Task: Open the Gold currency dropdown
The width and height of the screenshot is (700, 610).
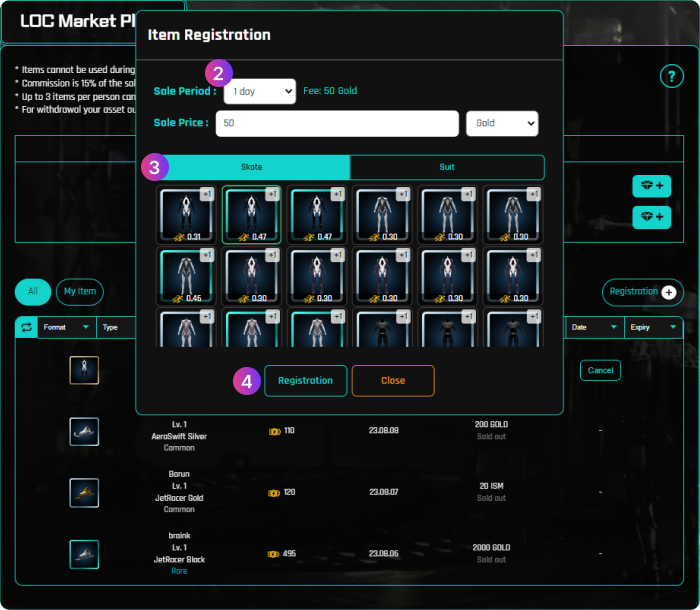Action: point(502,123)
